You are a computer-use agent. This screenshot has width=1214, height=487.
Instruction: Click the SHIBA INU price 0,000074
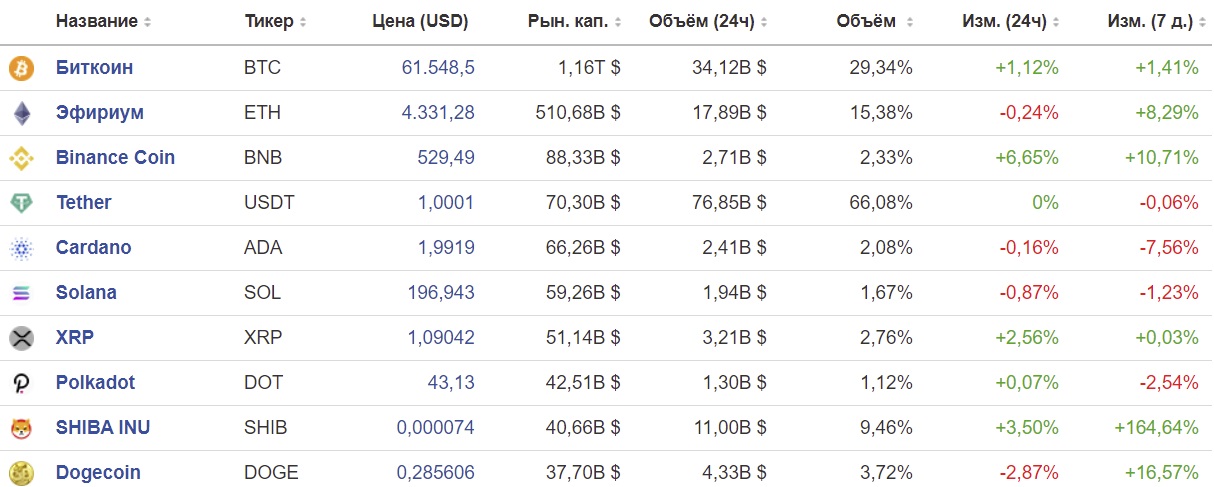(436, 428)
